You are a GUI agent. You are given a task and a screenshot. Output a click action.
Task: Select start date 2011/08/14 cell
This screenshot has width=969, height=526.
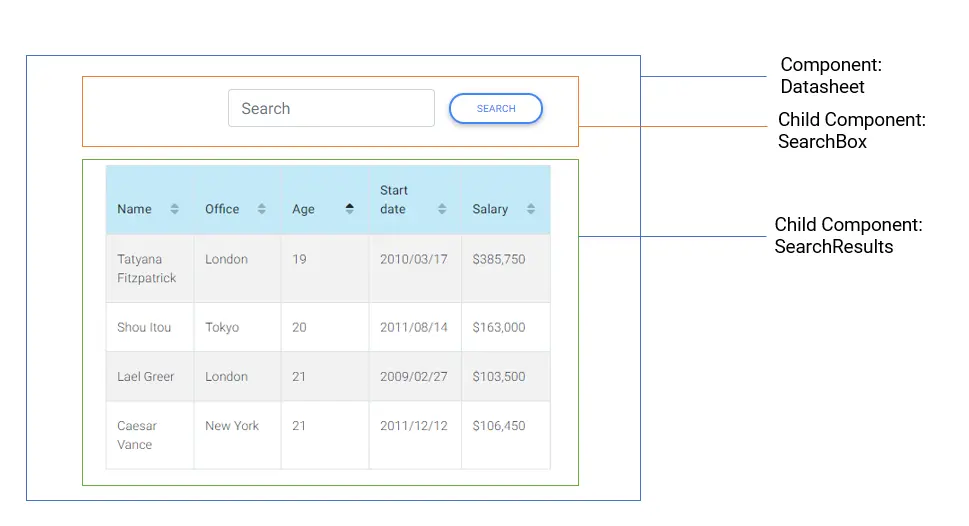415,327
